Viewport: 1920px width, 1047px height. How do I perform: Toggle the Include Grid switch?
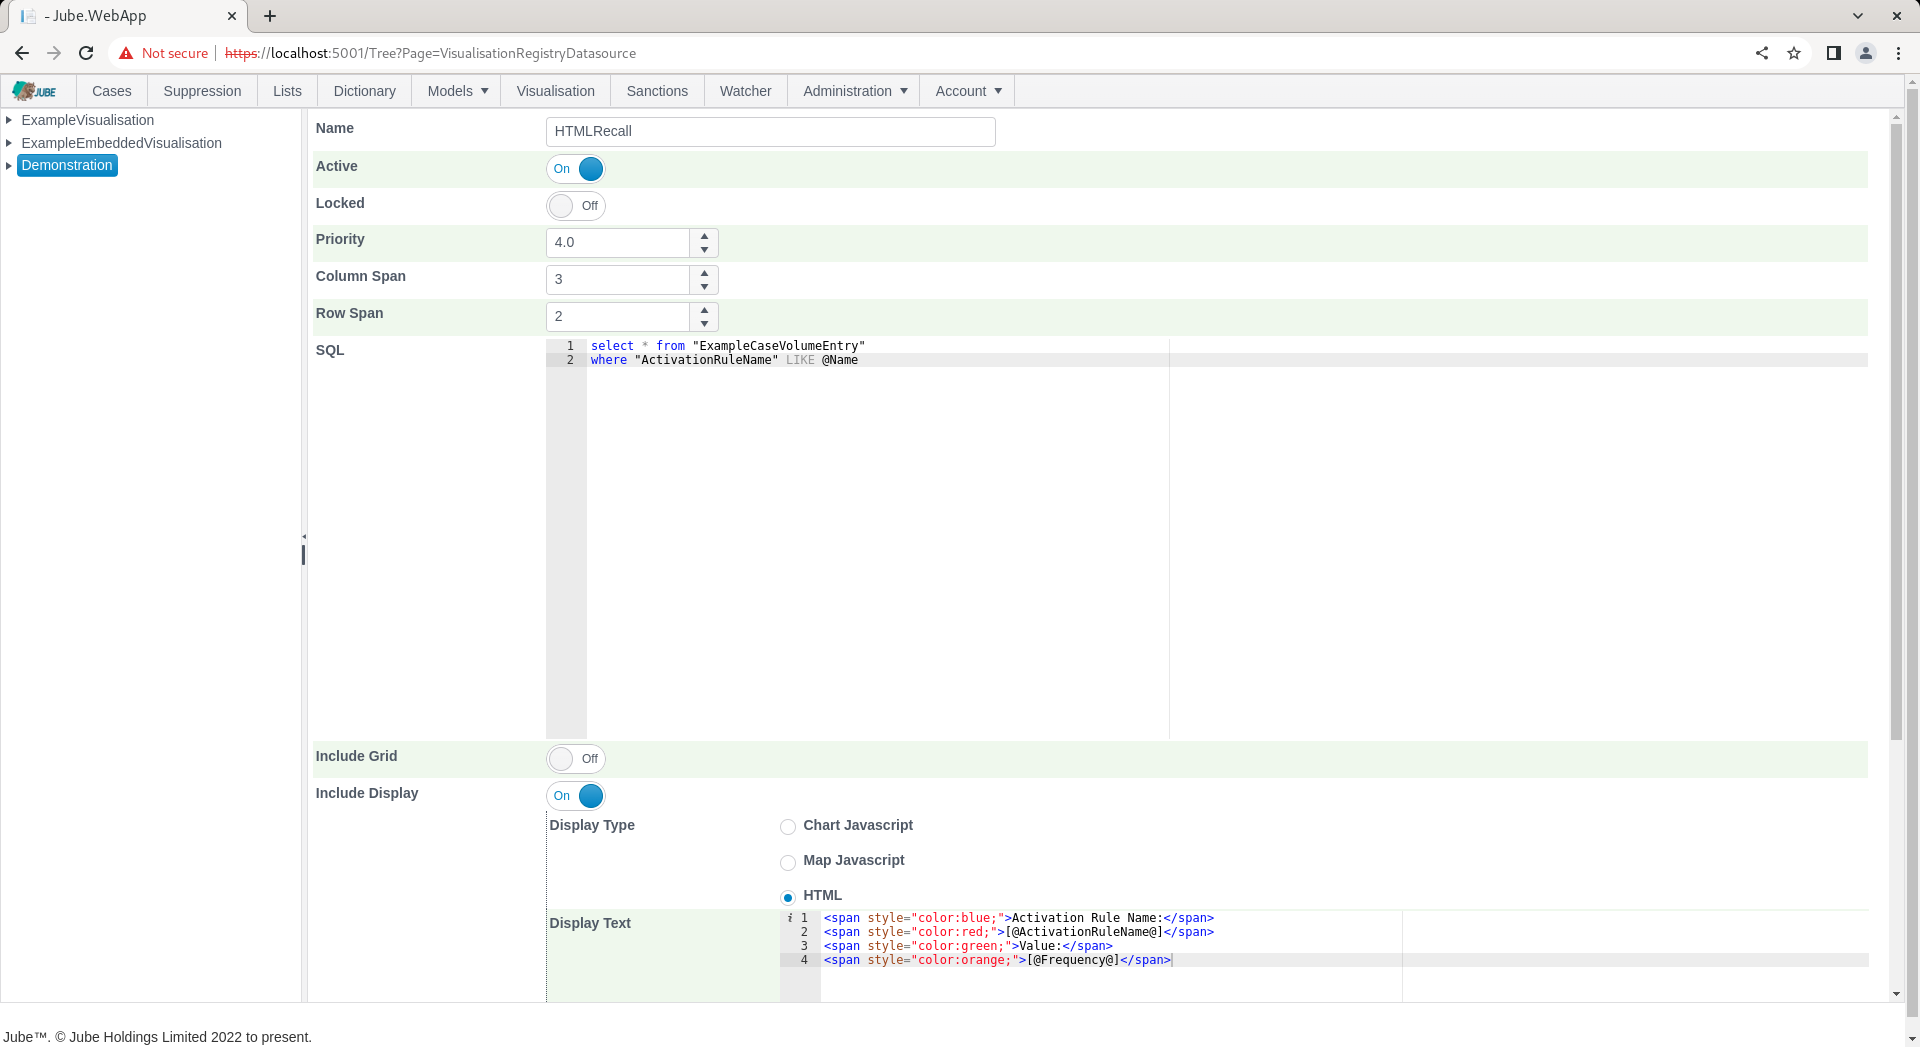coord(576,759)
